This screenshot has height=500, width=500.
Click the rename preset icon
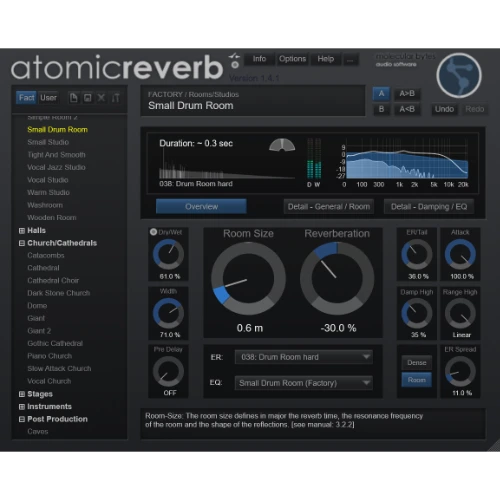pyautogui.click(x=115, y=98)
